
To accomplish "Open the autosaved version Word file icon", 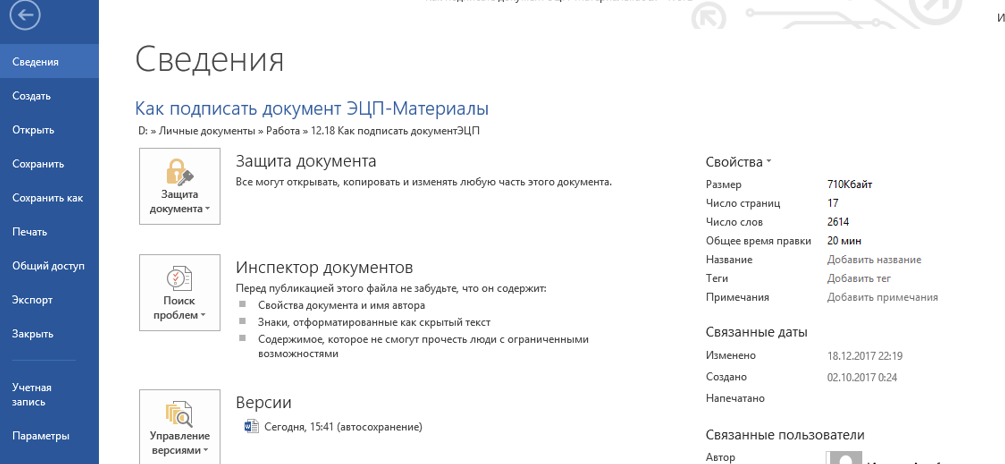I will coord(251,427).
